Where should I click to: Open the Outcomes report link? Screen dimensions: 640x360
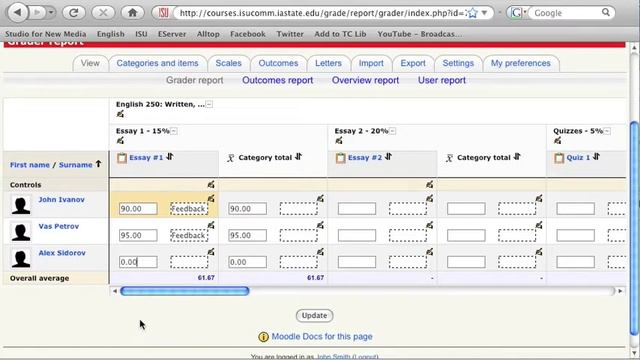[278, 80]
